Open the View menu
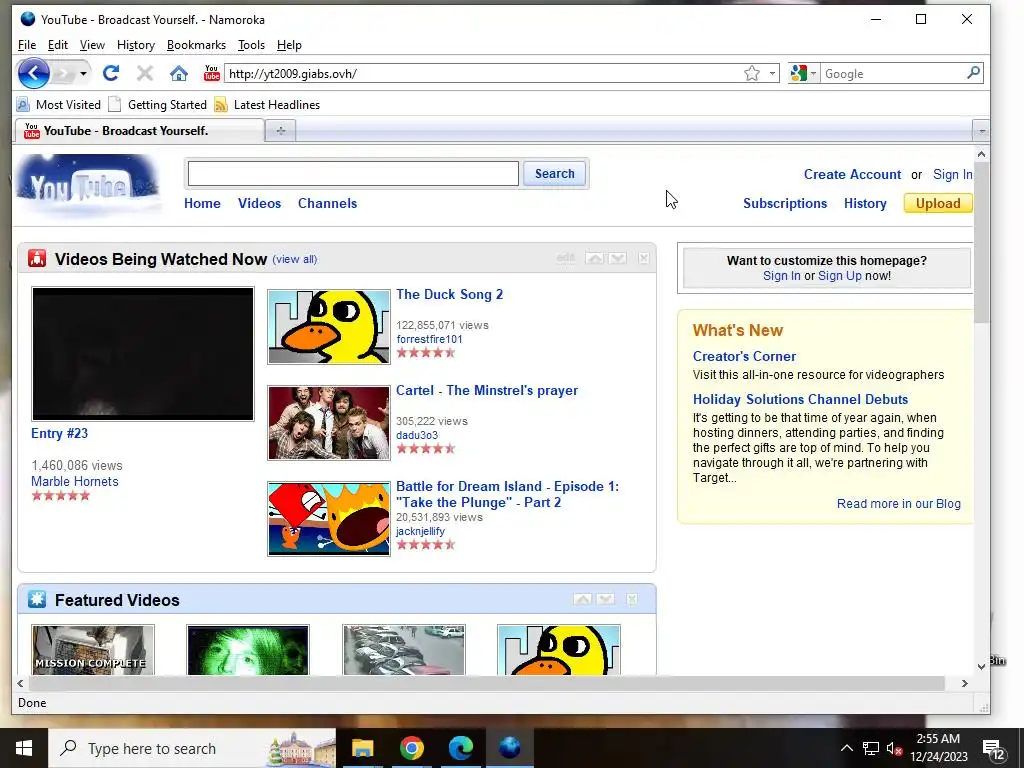Viewport: 1024px width, 768px height. pos(92,45)
